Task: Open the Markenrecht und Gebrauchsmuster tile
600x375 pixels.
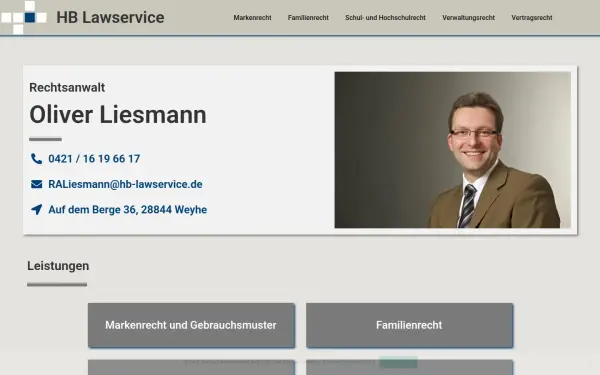Action: (x=191, y=325)
